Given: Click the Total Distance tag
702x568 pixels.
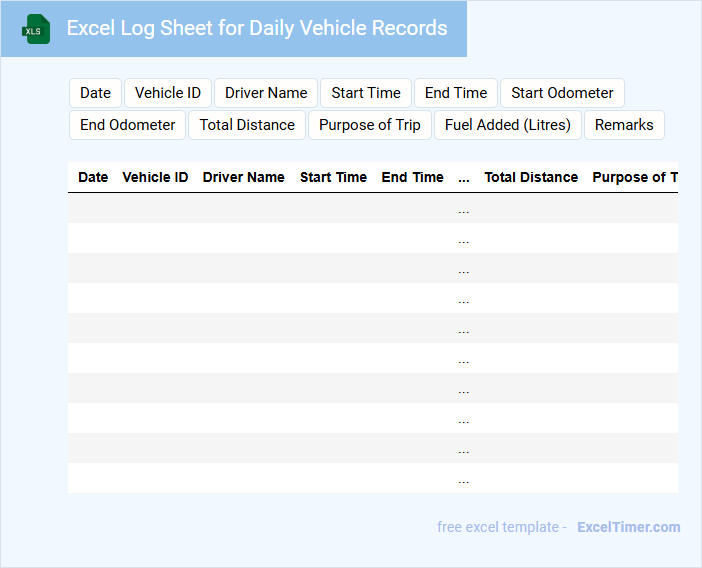Looking at the screenshot, I should click(247, 125).
